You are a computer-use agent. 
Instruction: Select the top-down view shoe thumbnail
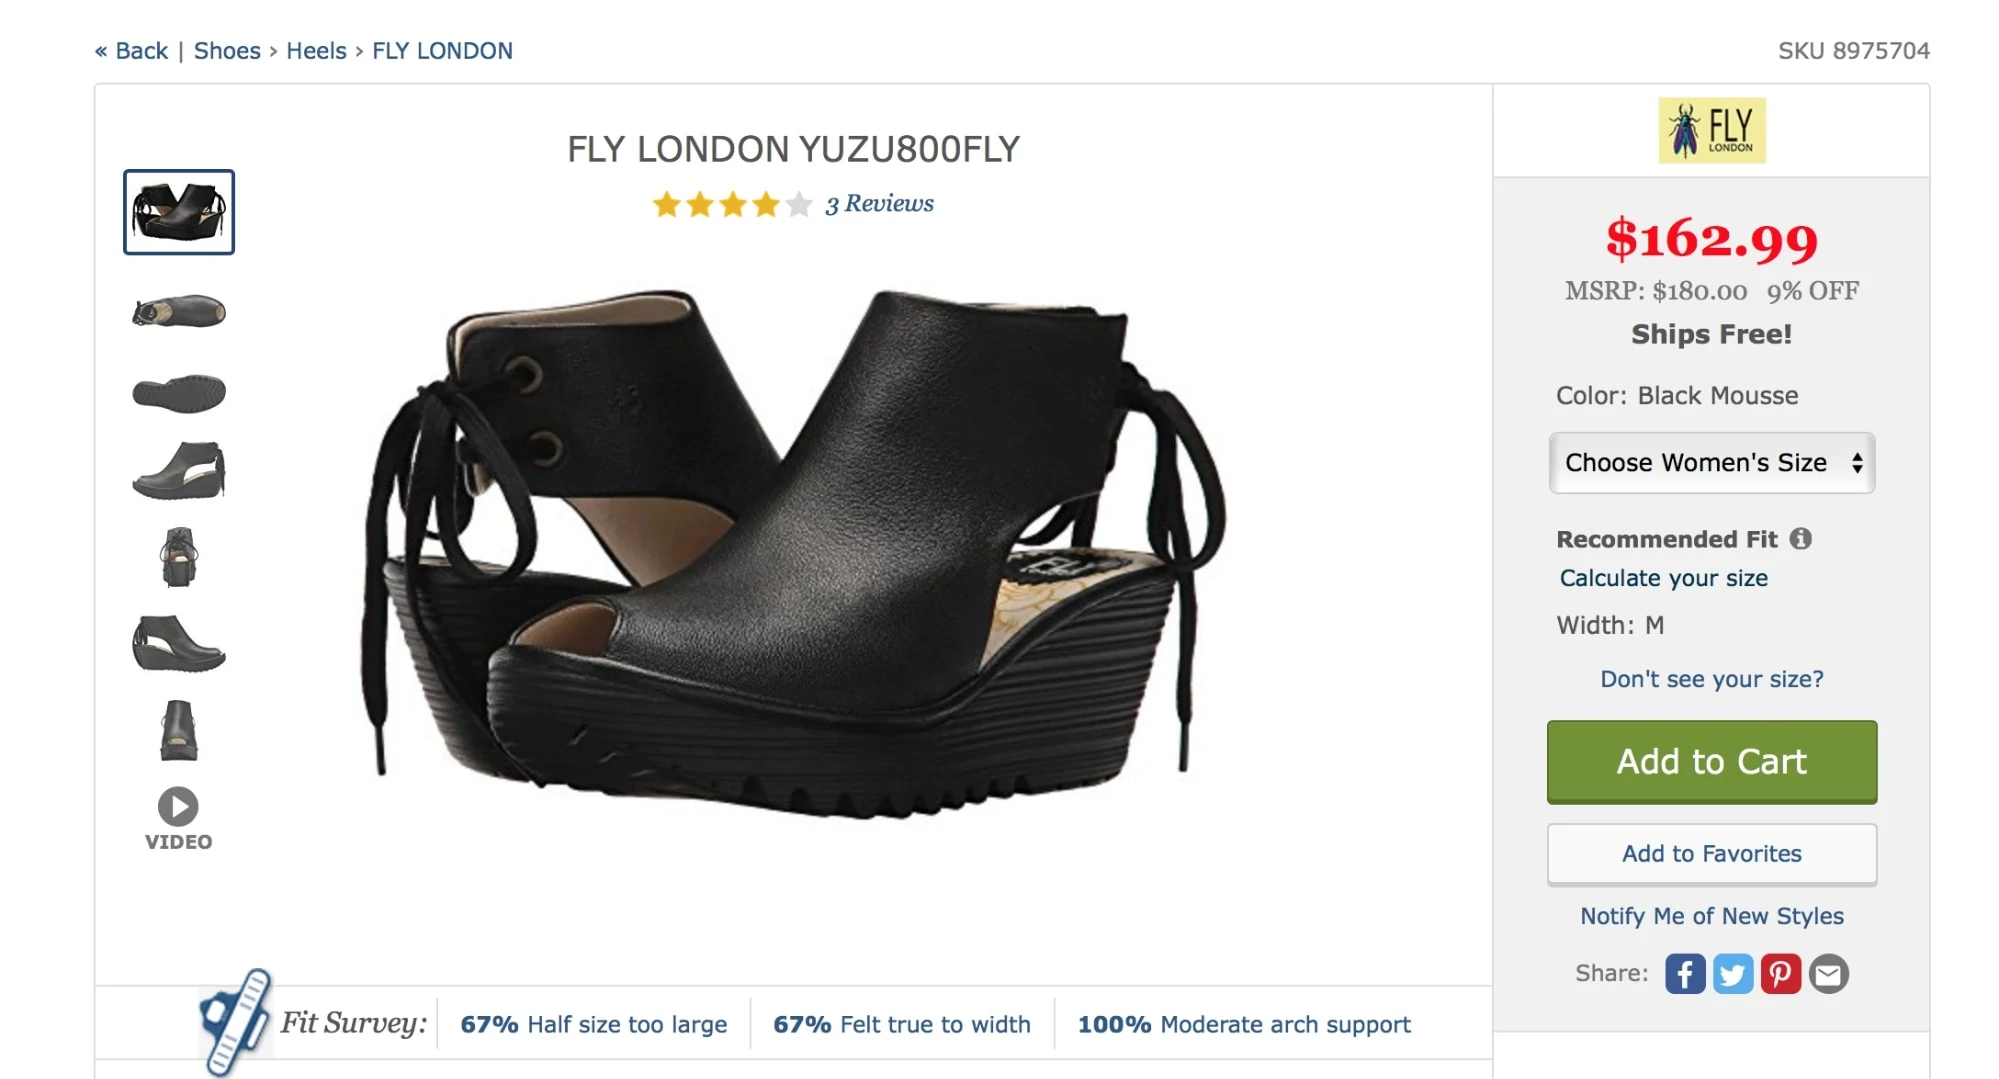tap(179, 312)
